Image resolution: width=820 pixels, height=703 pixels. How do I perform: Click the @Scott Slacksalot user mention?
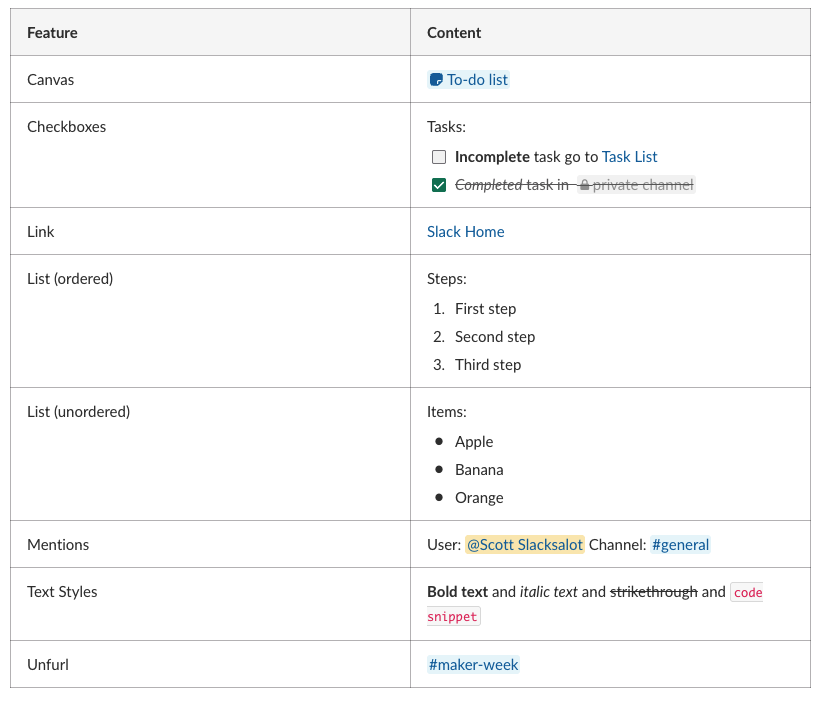[x=524, y=545]
